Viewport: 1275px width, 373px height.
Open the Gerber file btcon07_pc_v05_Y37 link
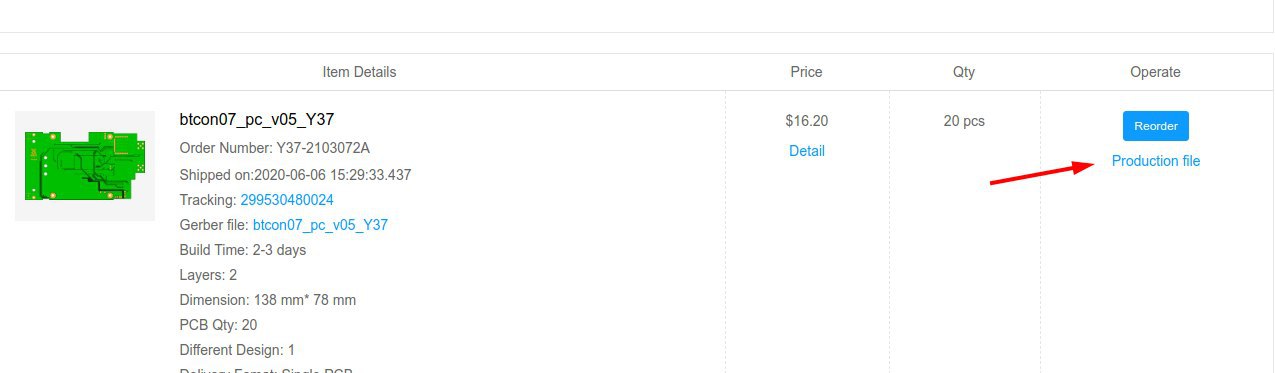(x=320, y=225)
